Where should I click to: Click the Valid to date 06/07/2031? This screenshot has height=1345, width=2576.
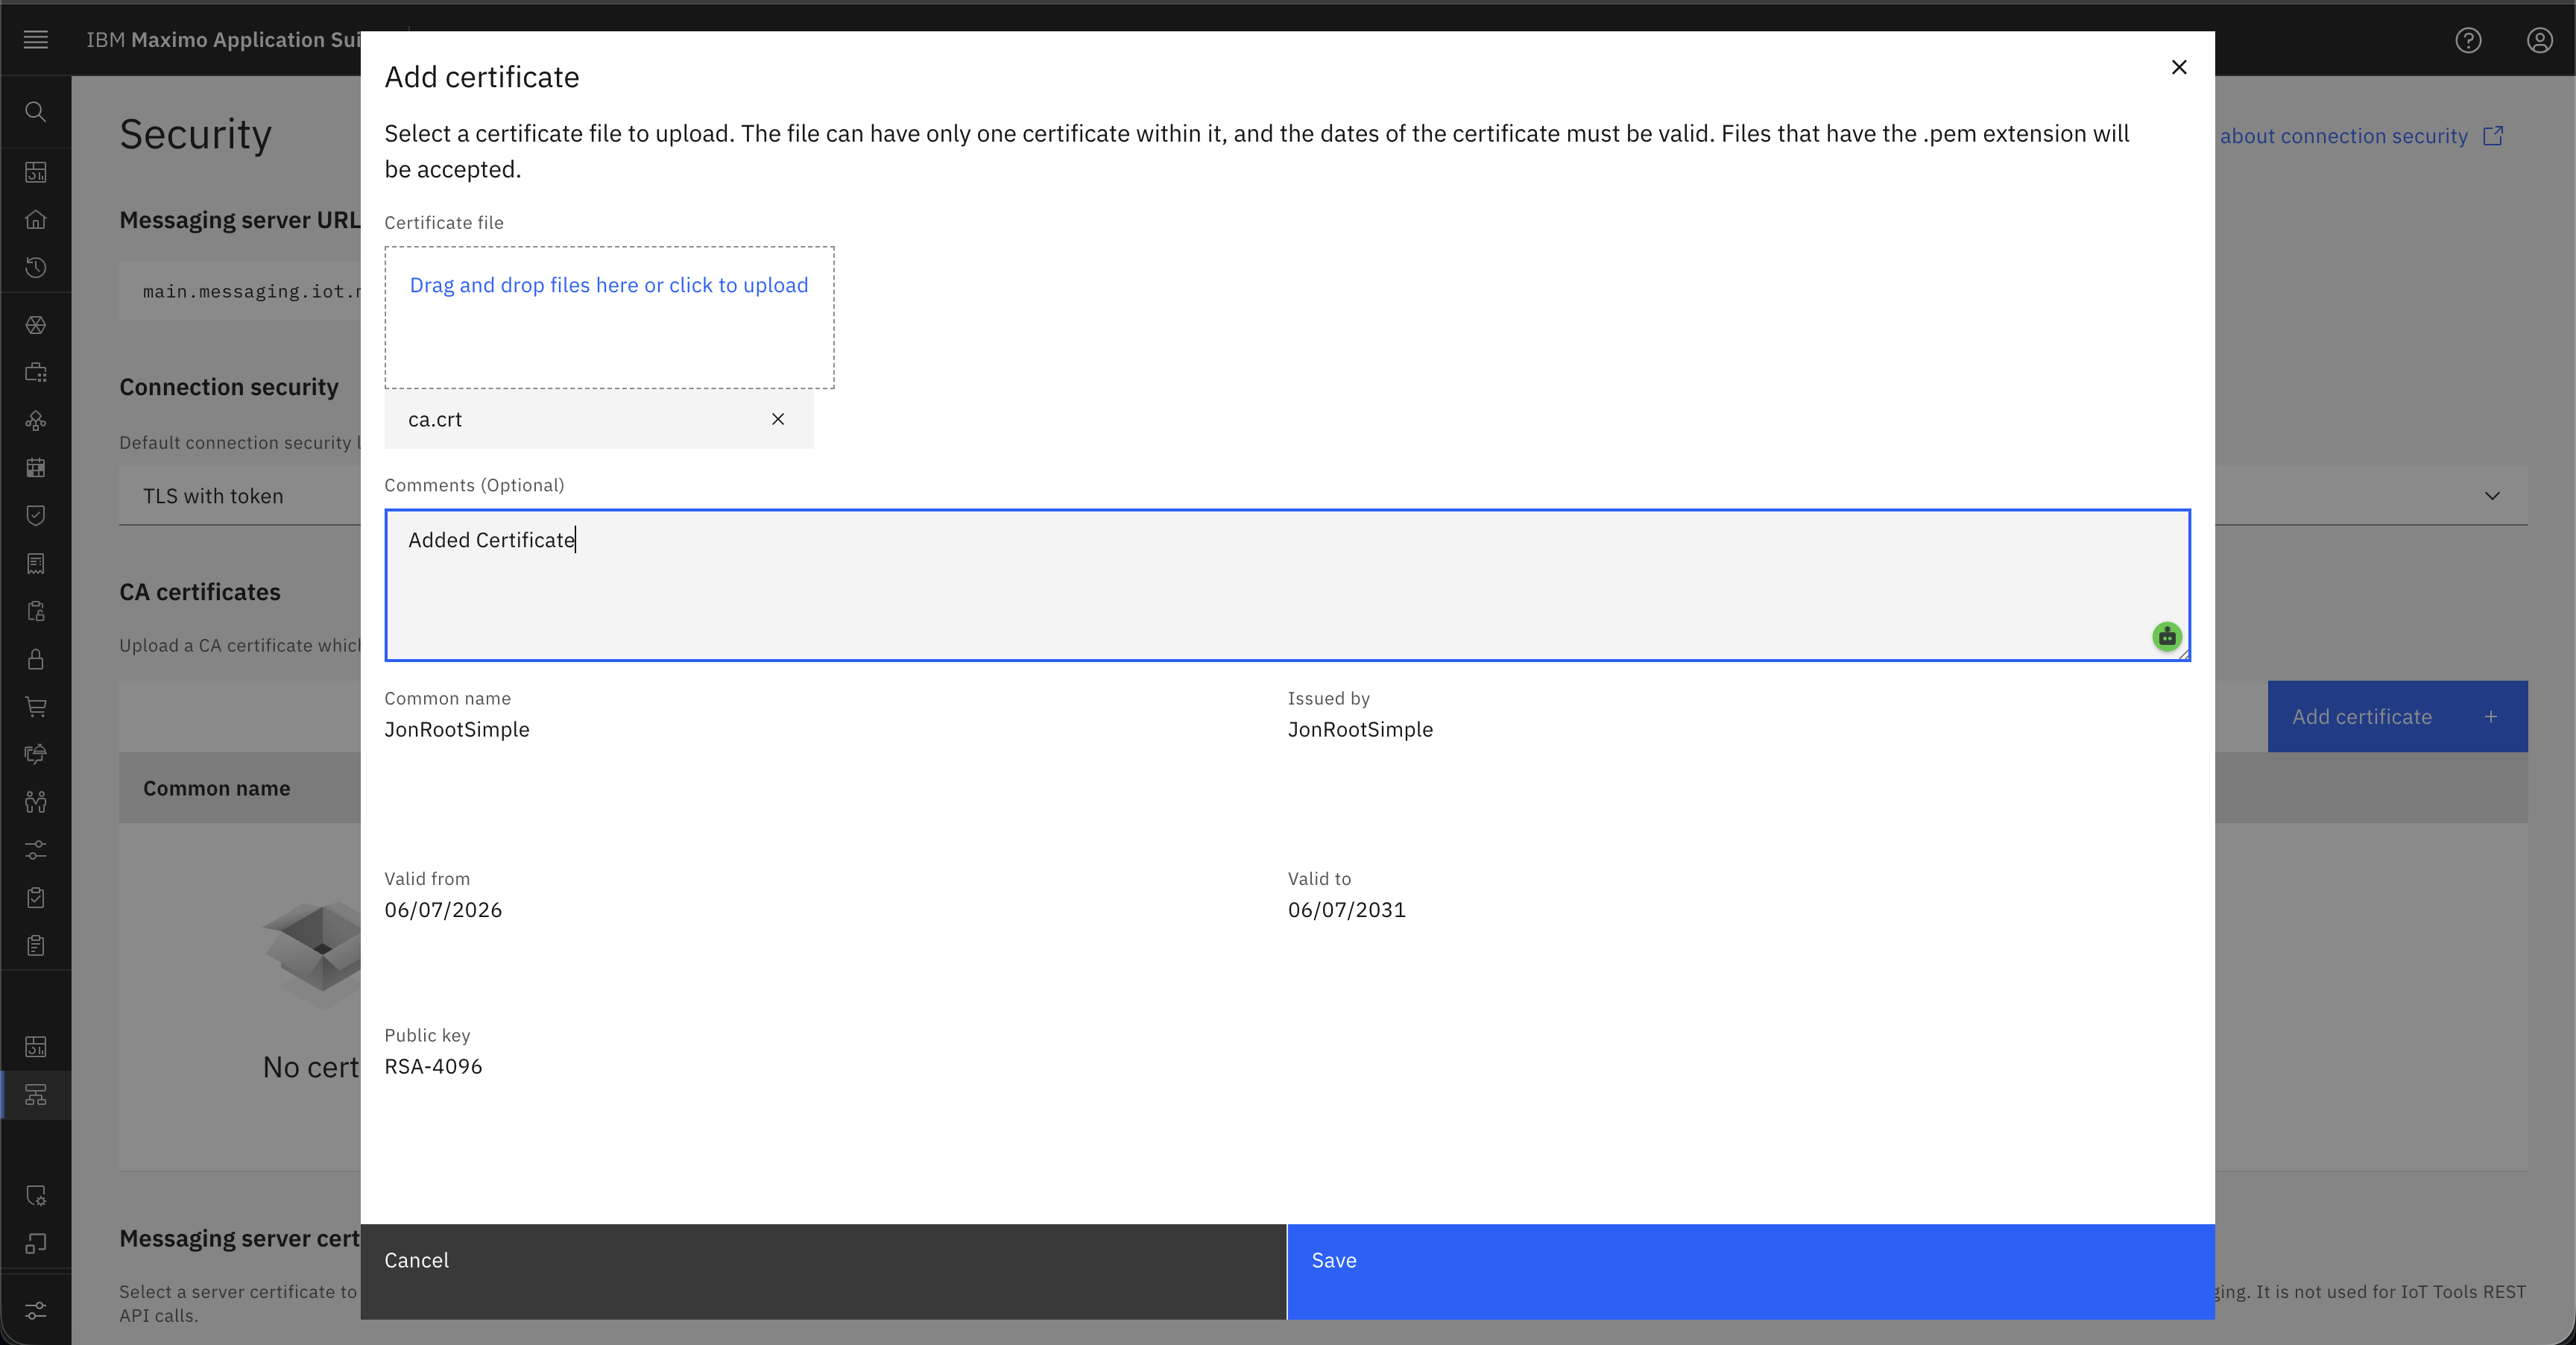(x=1346, y=910)
